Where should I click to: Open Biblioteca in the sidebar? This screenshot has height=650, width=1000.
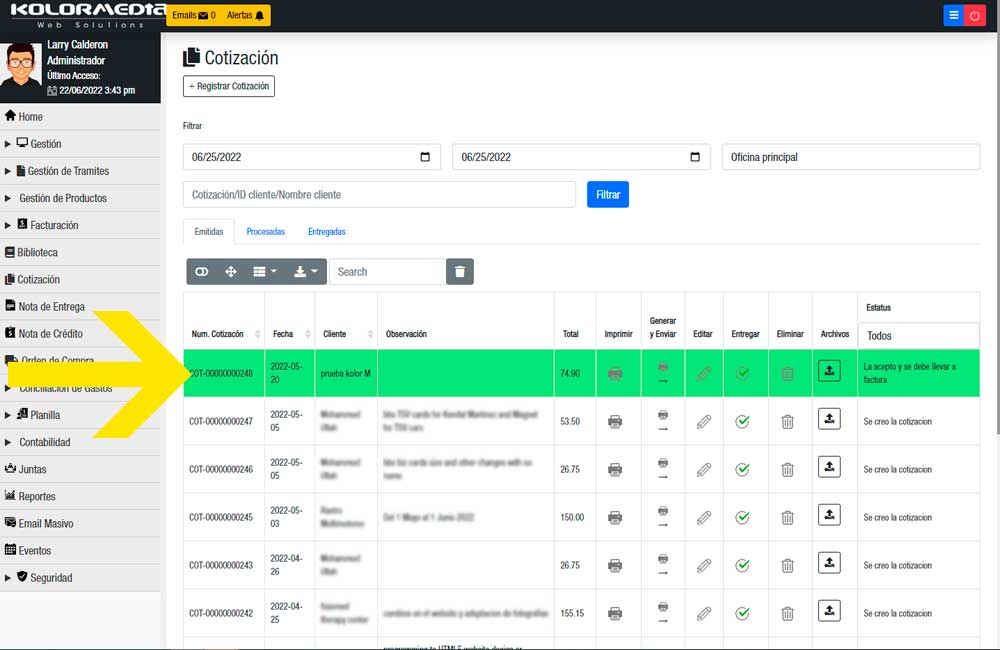(x=80, y=252)
